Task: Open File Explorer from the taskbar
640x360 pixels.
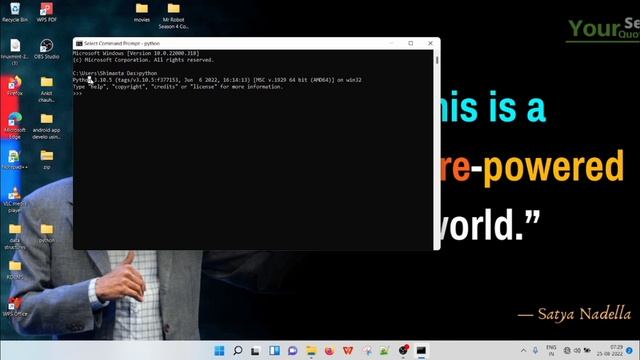Action: click(311, 351)
